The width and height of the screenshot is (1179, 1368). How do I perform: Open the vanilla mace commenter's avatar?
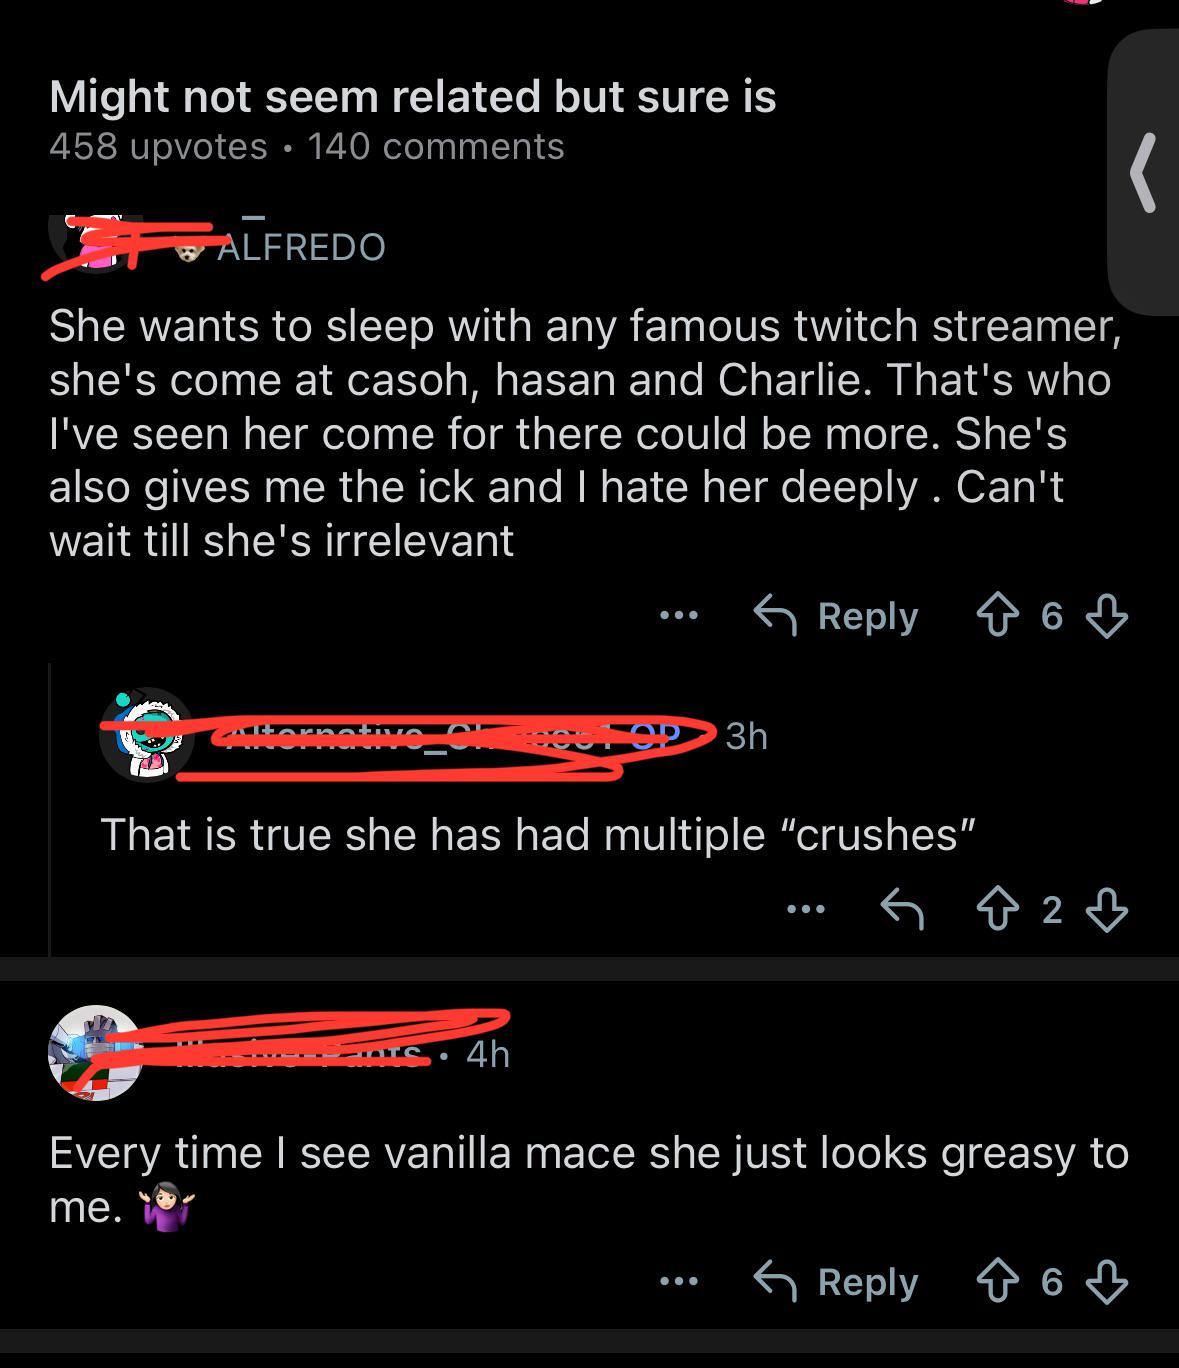tap(96, 1053)
